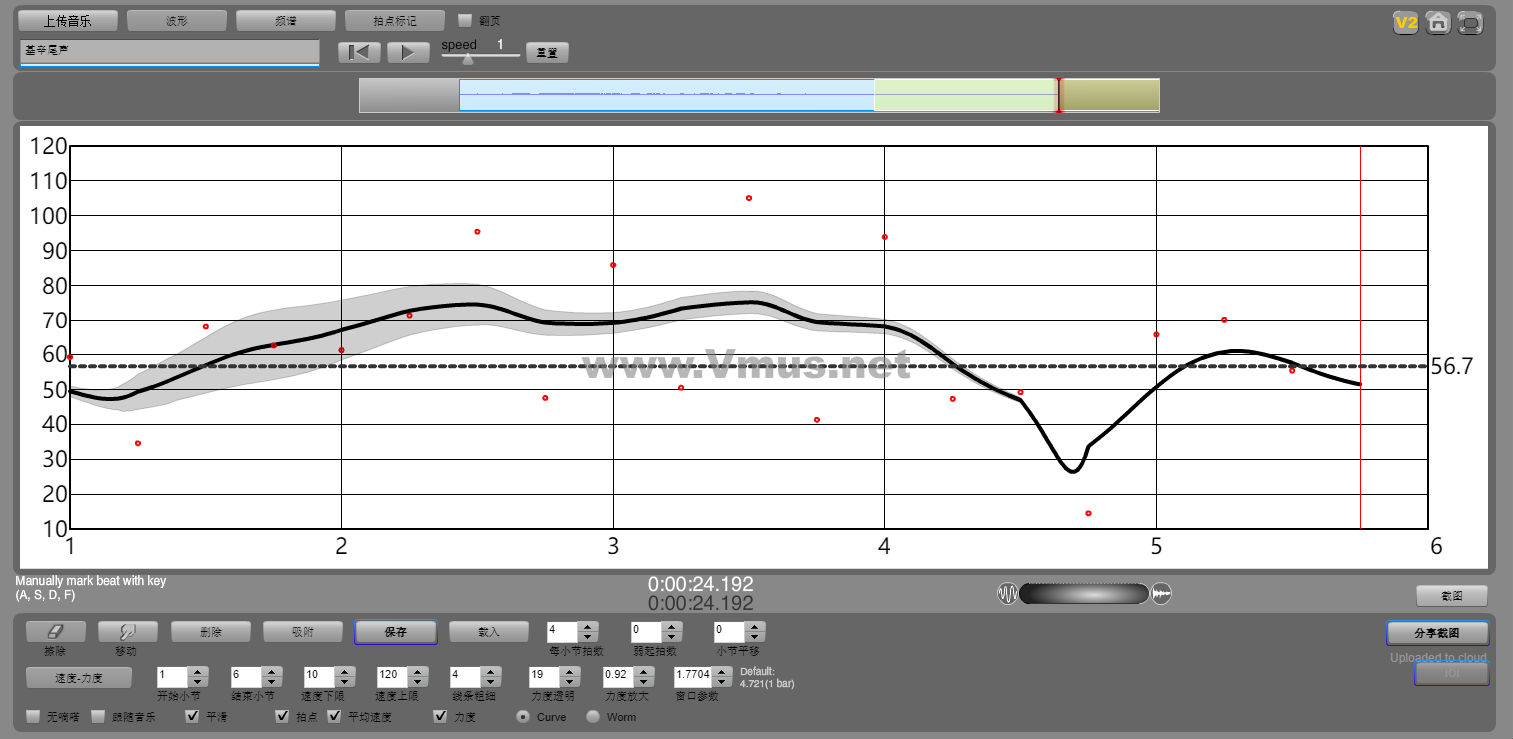Image resolution: width=1513 pixels, height=739 pixels.
Task: Click the waveform icon left of dynamics bar
Action: (x=1007, y=594)
